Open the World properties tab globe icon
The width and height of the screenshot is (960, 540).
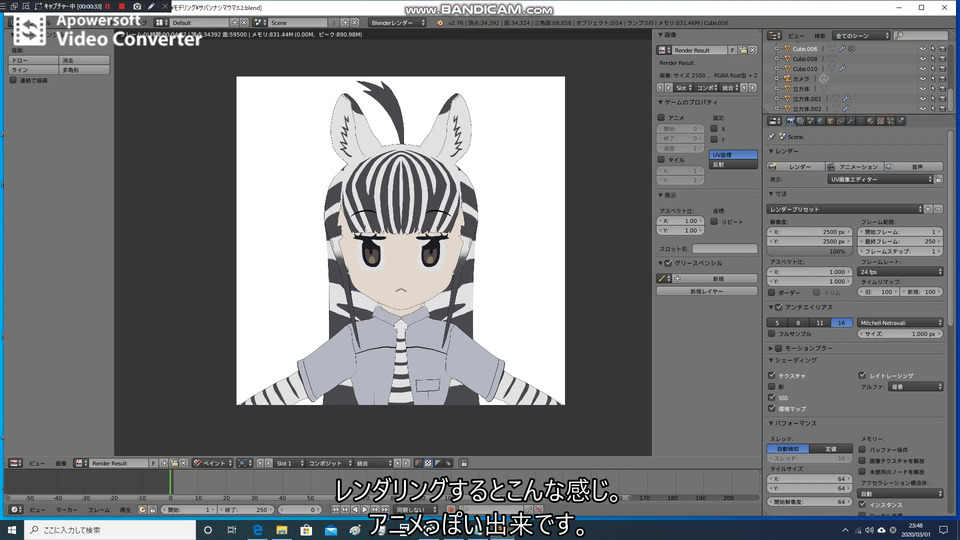(820, 121)
